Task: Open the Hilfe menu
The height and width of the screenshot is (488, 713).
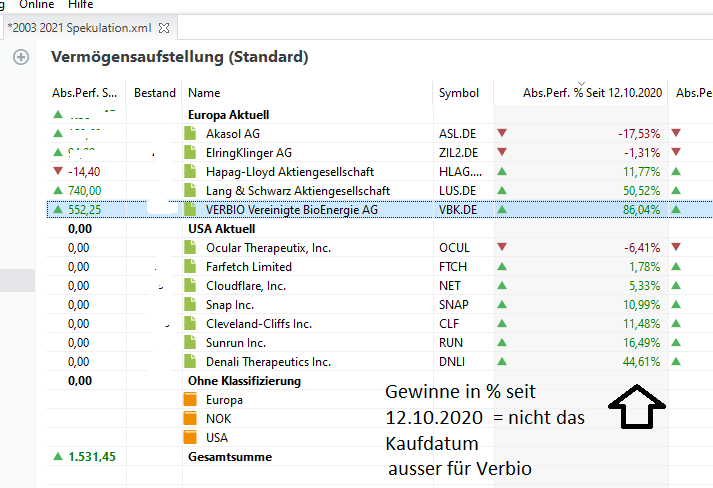Action: pyautogui.click(x=80, y=5)
